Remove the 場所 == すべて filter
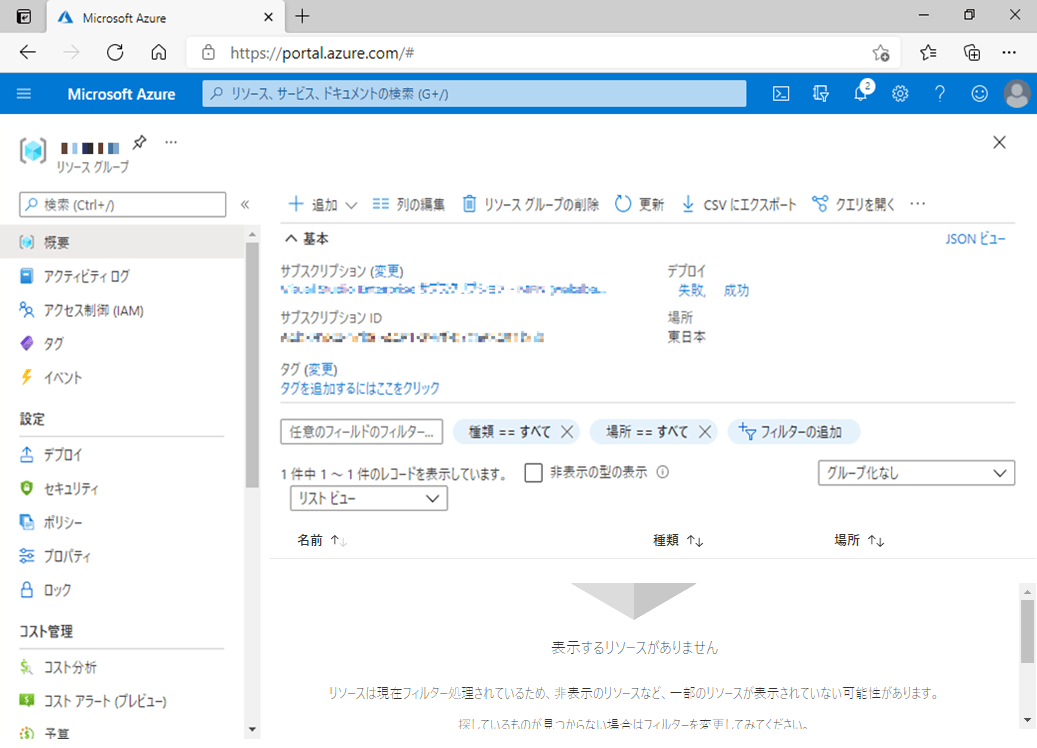This screenshot has width=1037, height=748. click(x=705, y=432)
